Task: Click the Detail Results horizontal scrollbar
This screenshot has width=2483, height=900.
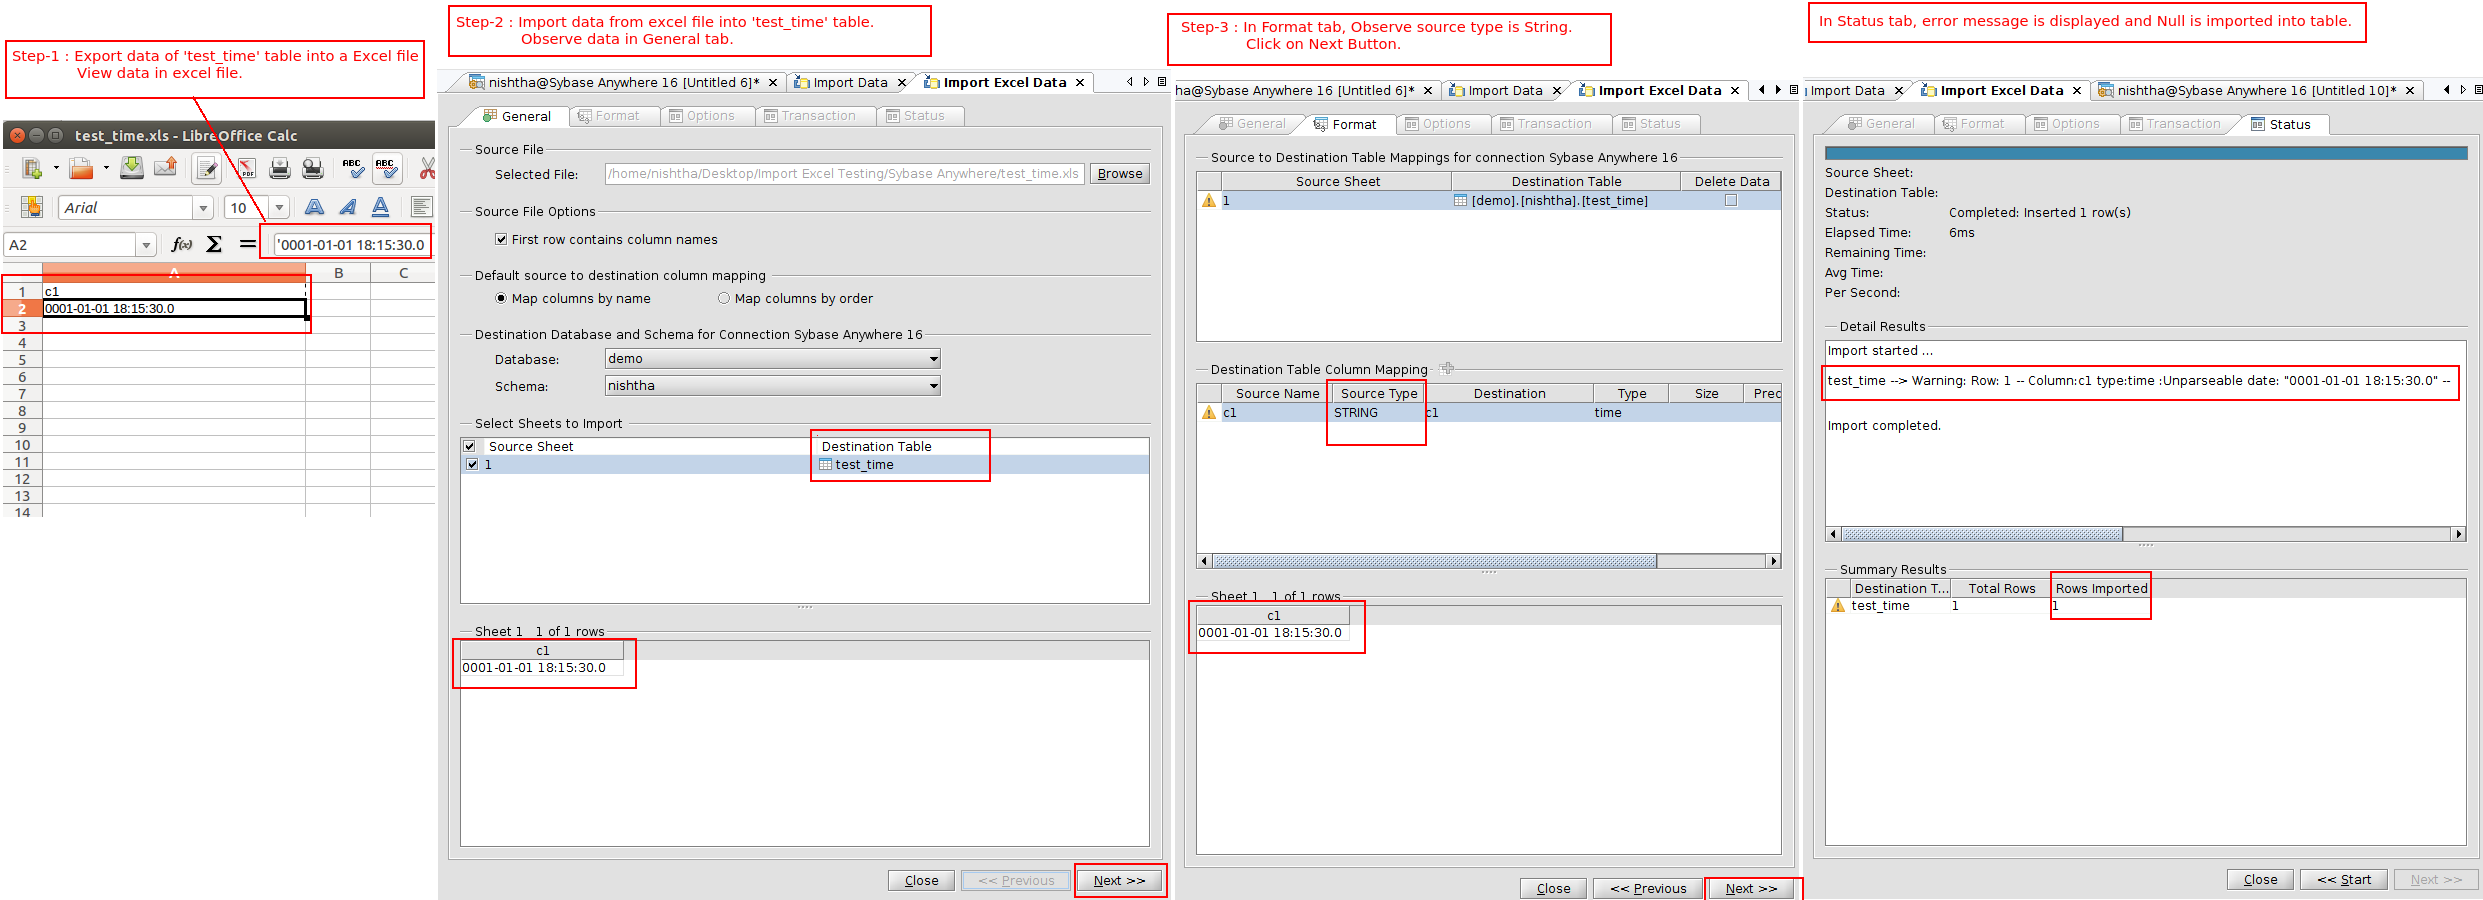Action: point(1982,534)
